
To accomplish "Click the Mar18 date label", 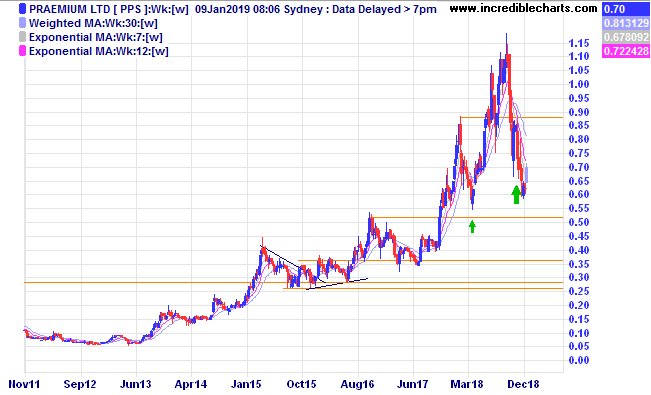I will click(x=467, y=384).
